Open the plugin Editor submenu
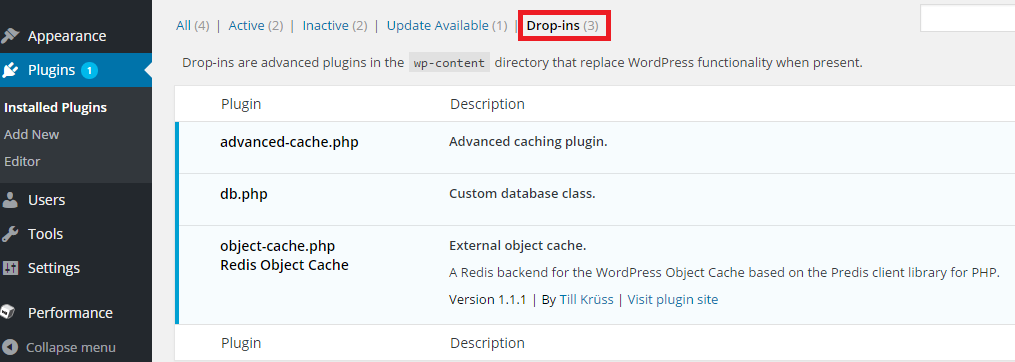This screenshot has height=362, width=1015. (x=22, y=161)
